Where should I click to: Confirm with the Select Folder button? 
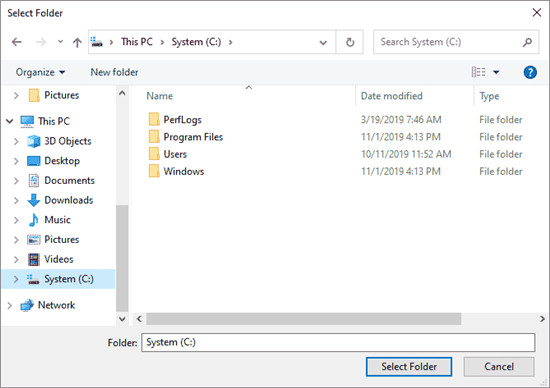click(409, 367)
